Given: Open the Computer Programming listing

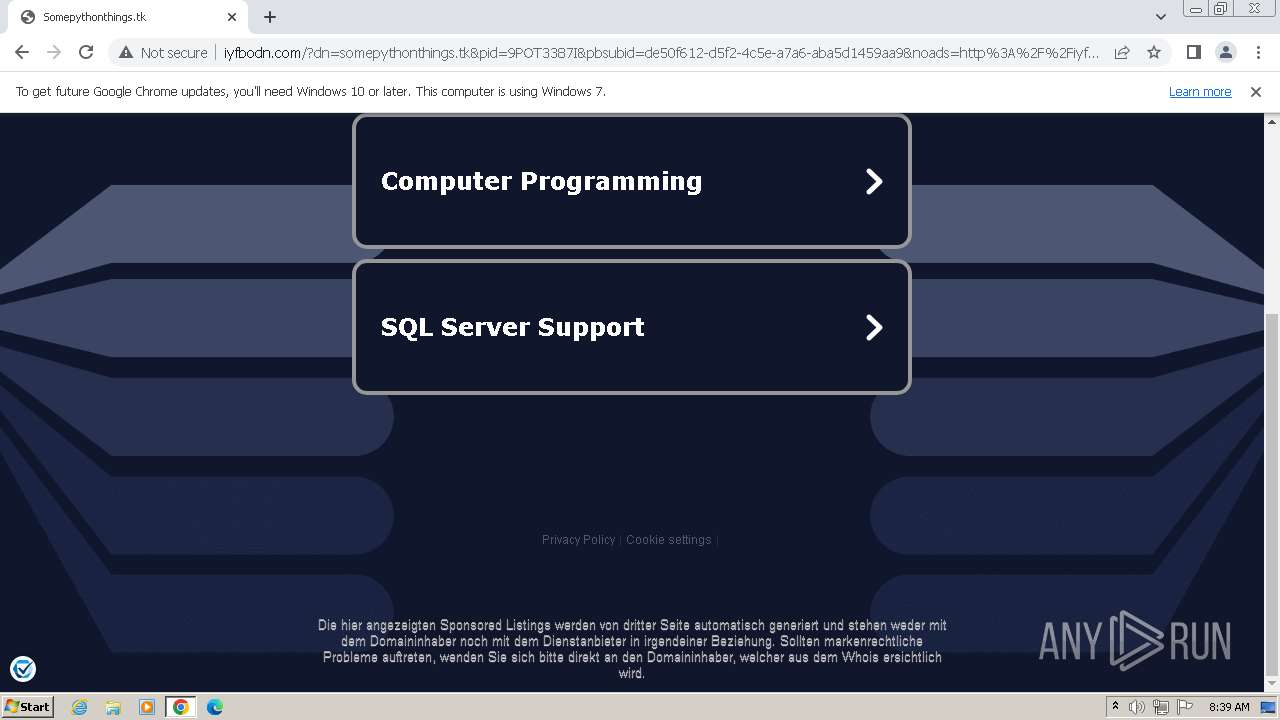Looking at the screenshot, I should point(632,181).
